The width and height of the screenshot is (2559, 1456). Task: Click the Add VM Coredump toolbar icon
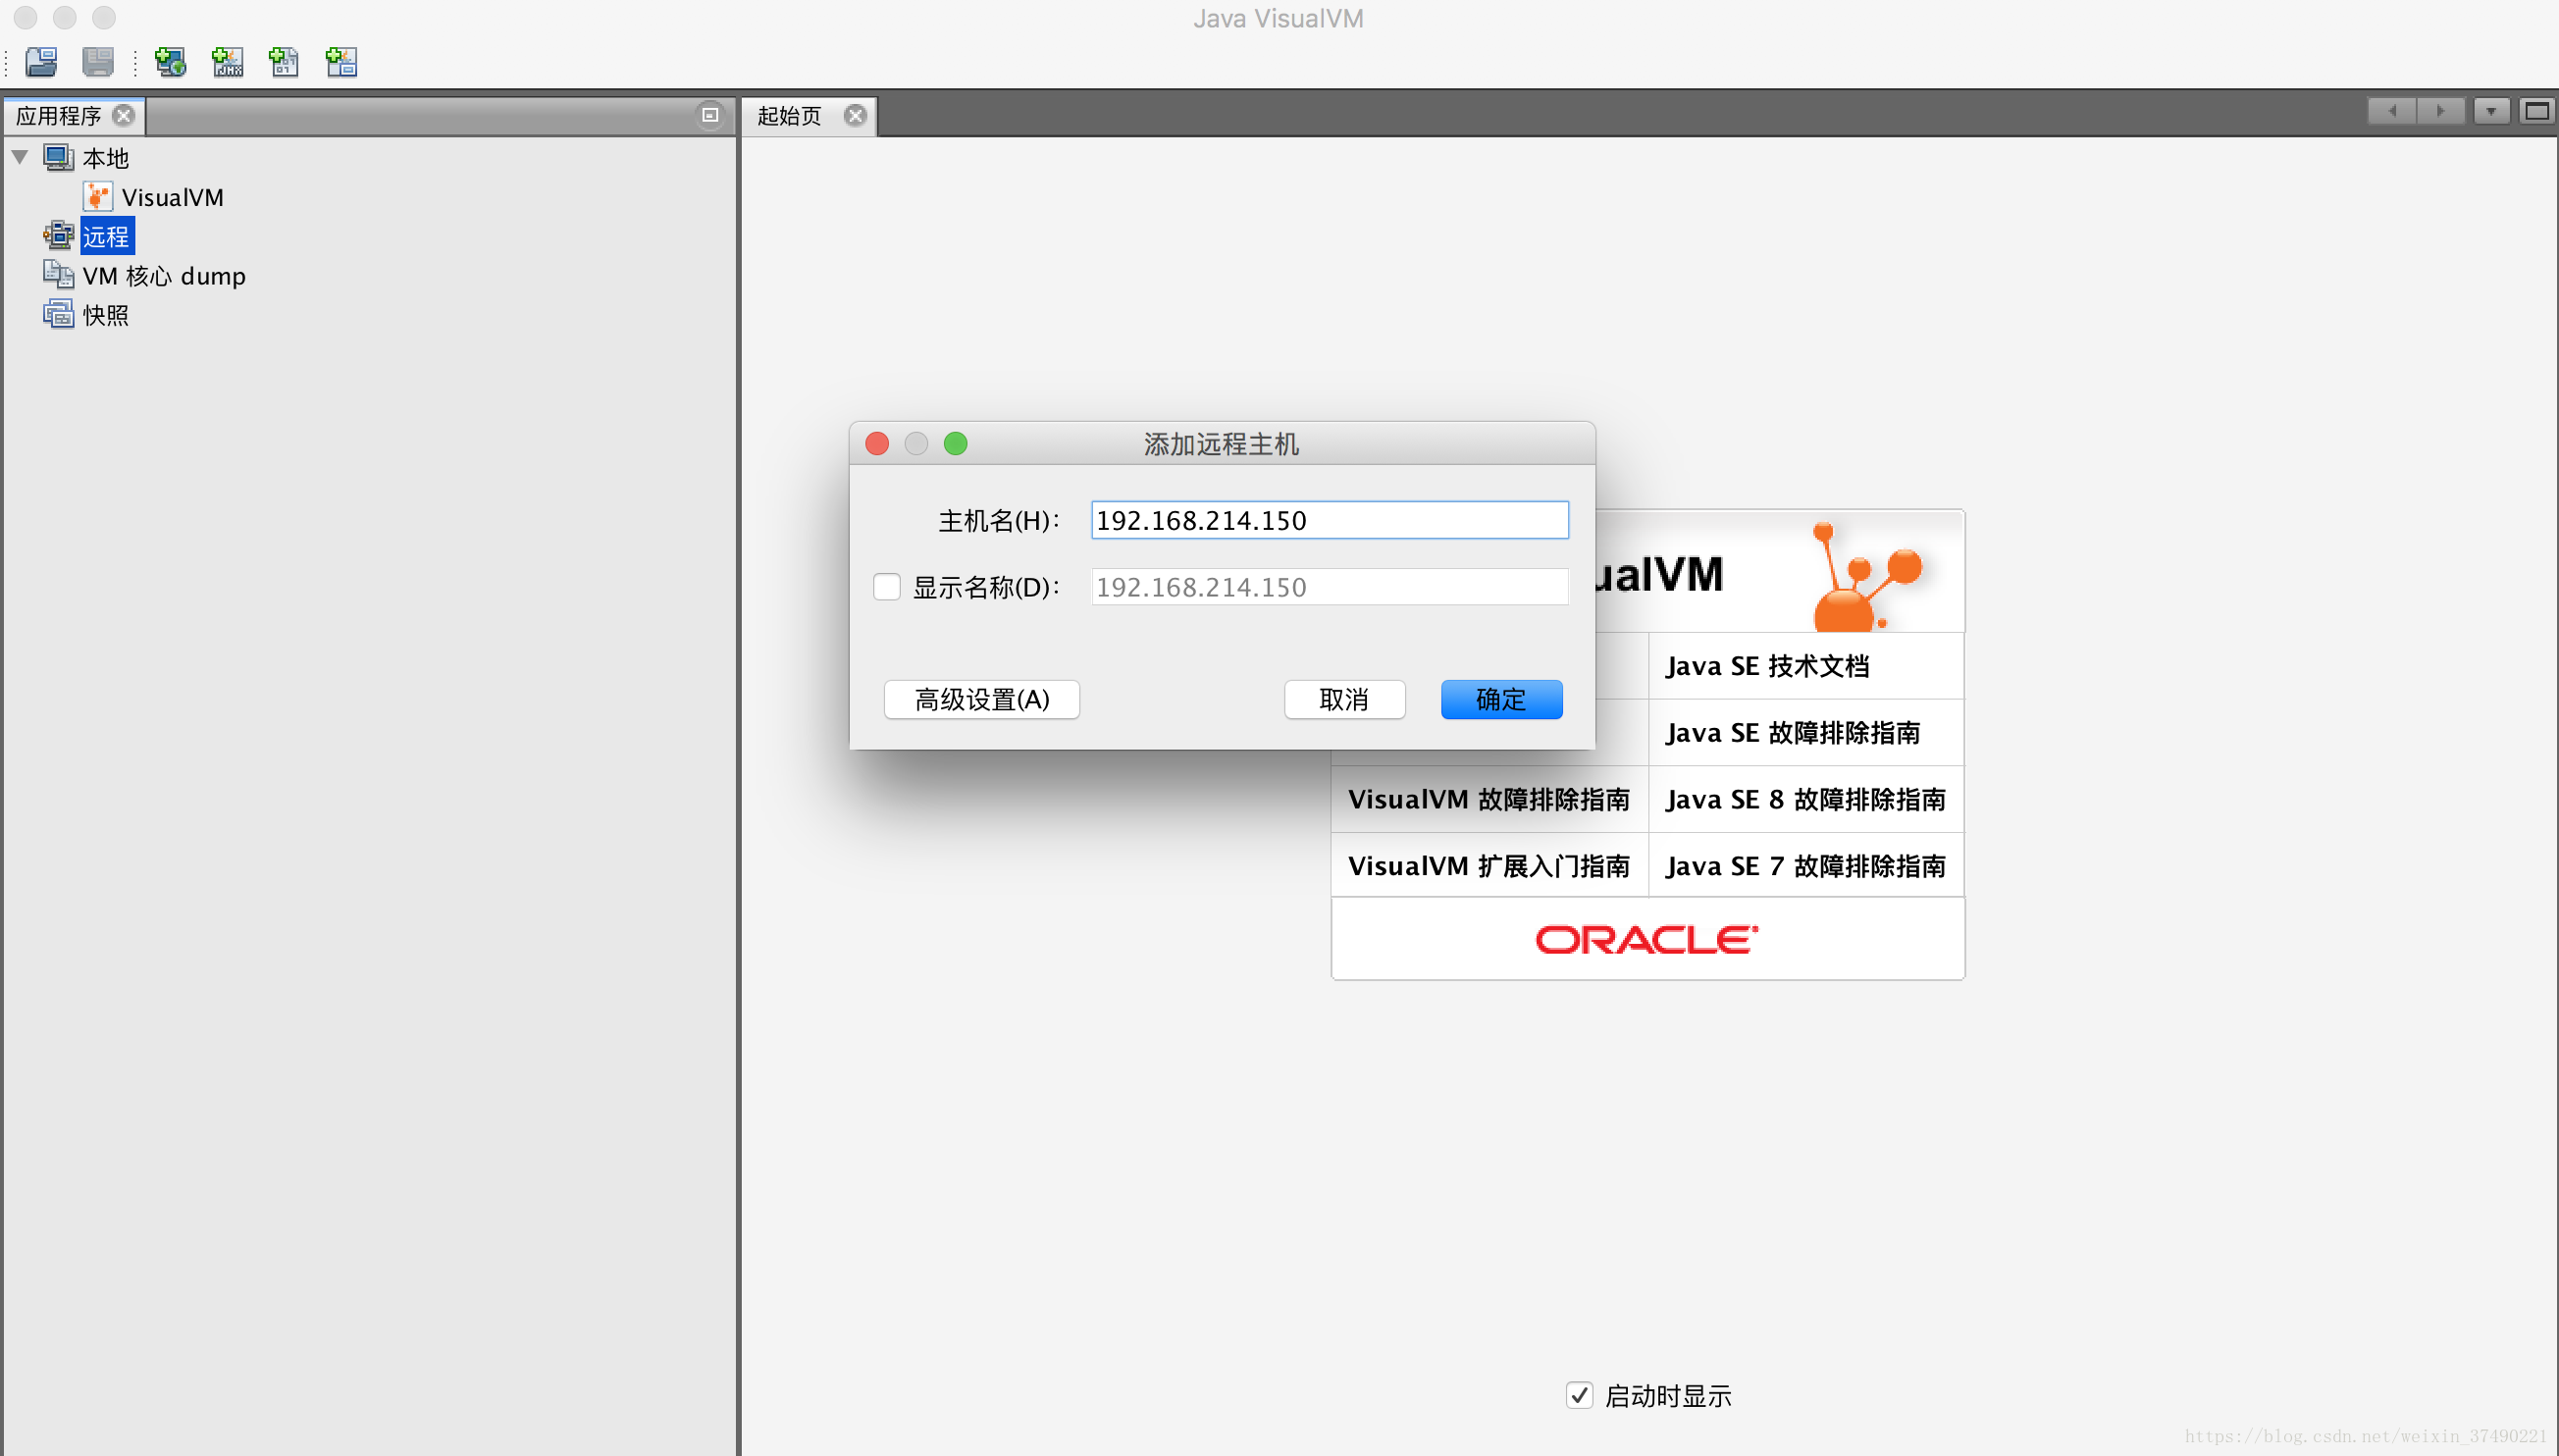click(x=284, y=62)
